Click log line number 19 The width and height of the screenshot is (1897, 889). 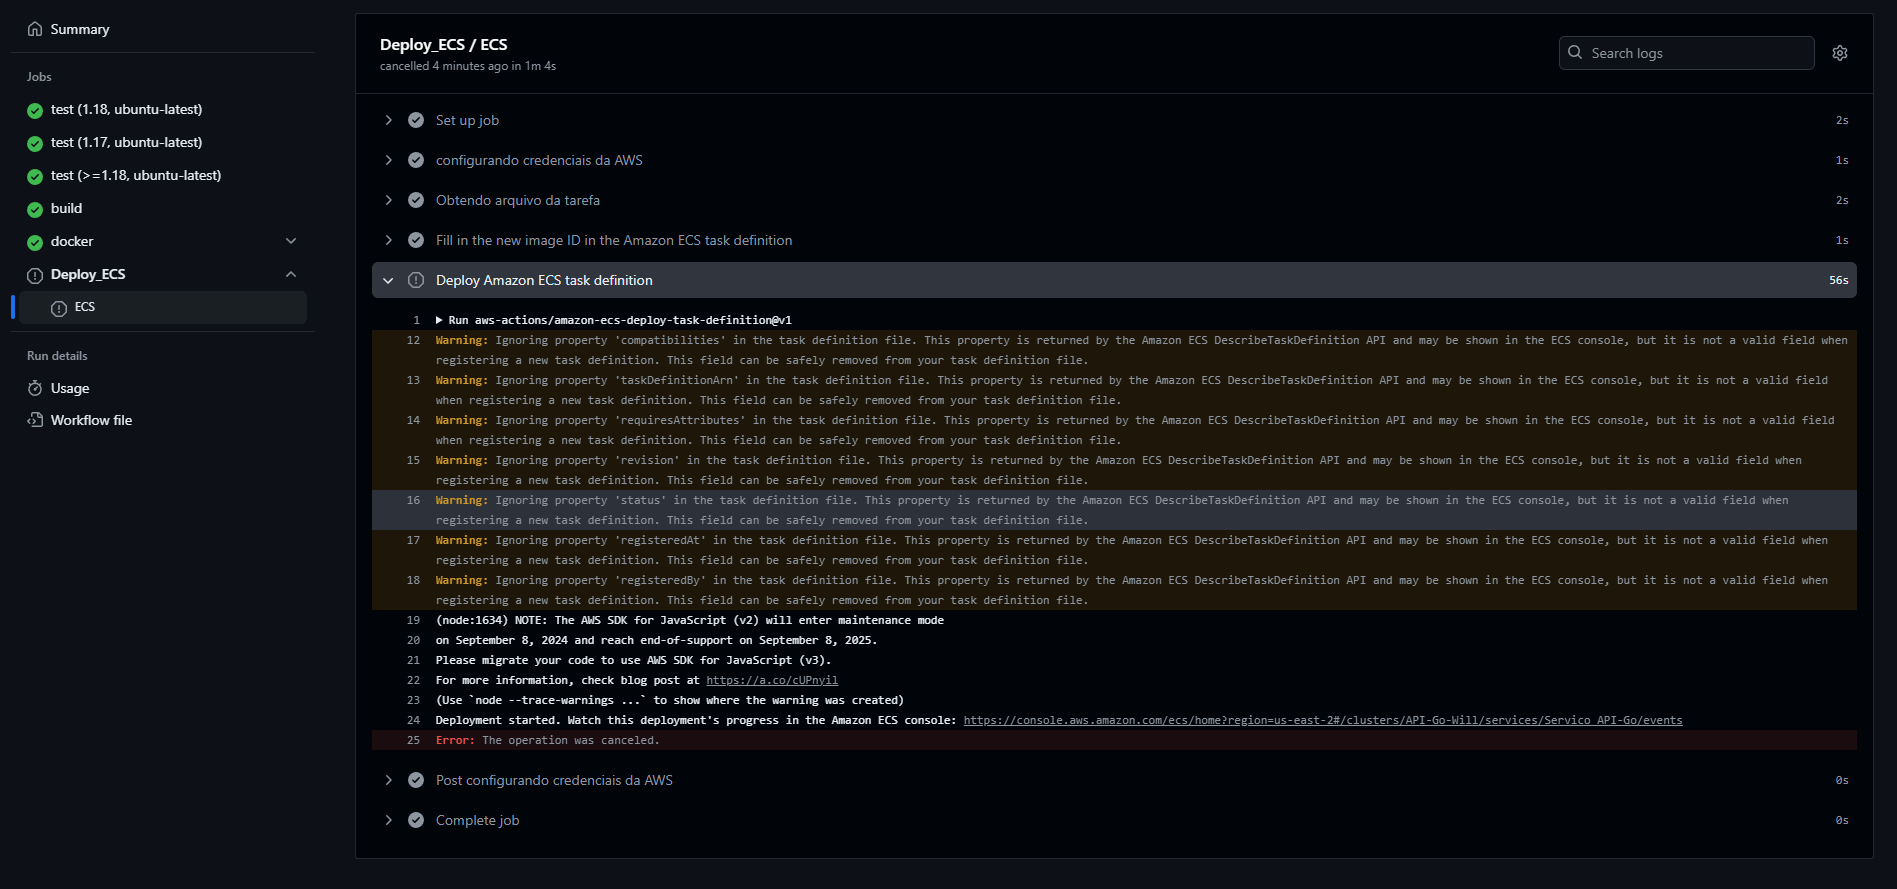pyautogui.click(x=413, y=620)
